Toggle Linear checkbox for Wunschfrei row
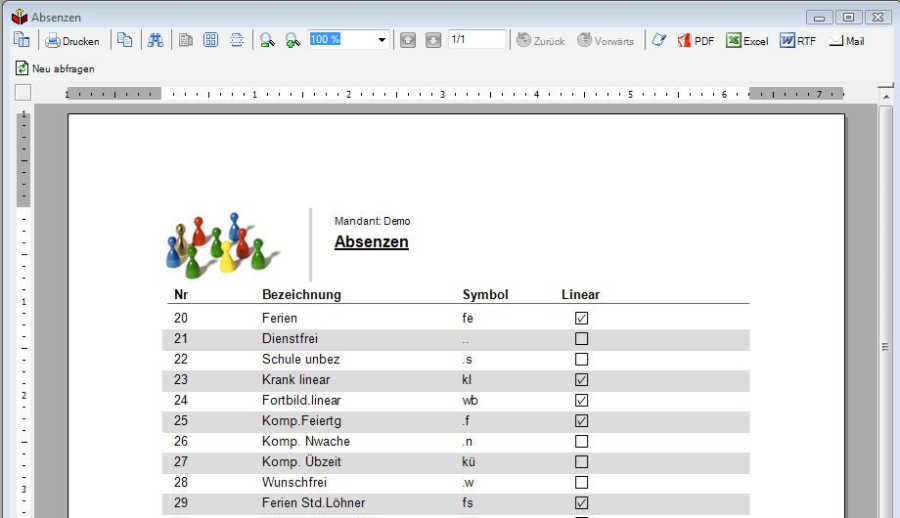This screenshot has height=518, width=900. [581, 482]
